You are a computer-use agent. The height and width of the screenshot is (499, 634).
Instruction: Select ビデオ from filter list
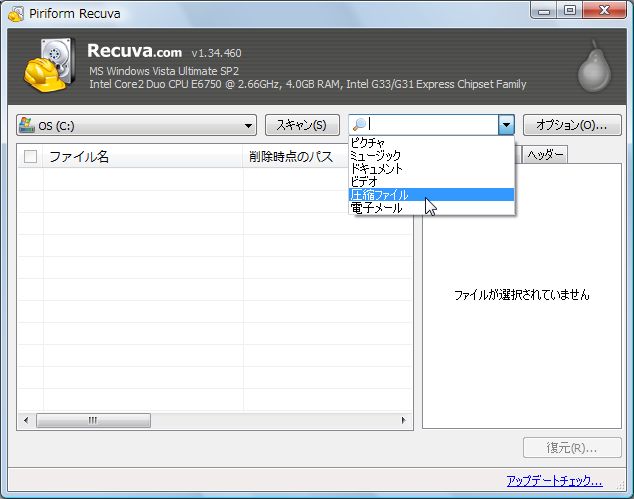(431, 182)
